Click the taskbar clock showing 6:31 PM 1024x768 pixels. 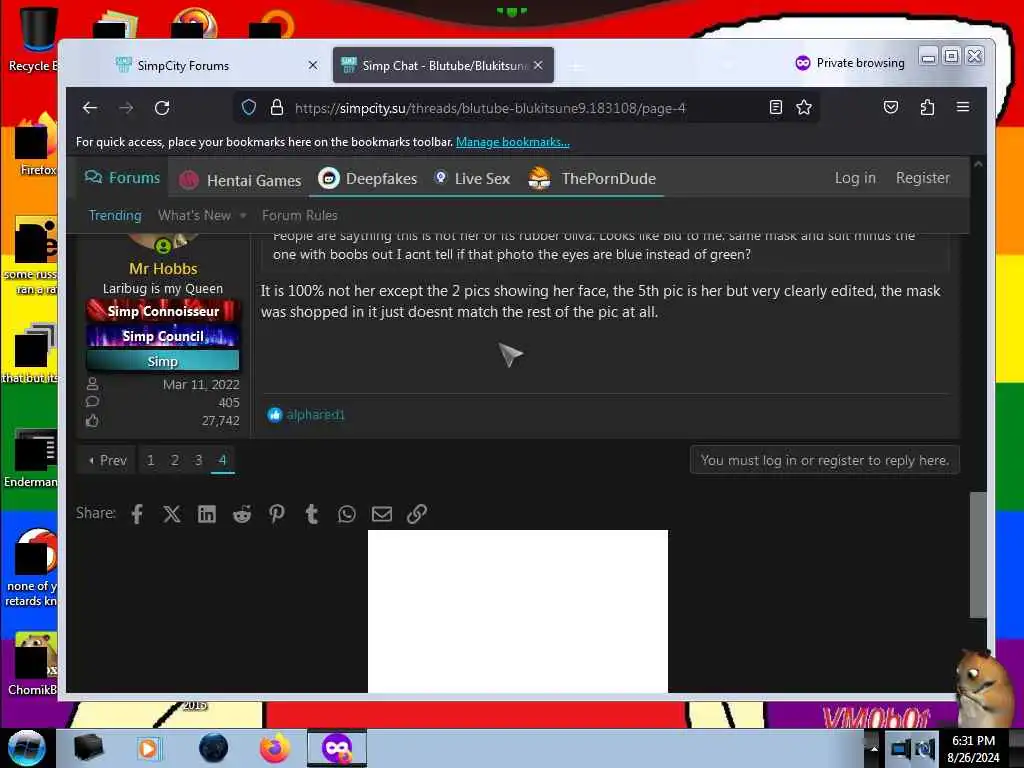pos(973,748)
